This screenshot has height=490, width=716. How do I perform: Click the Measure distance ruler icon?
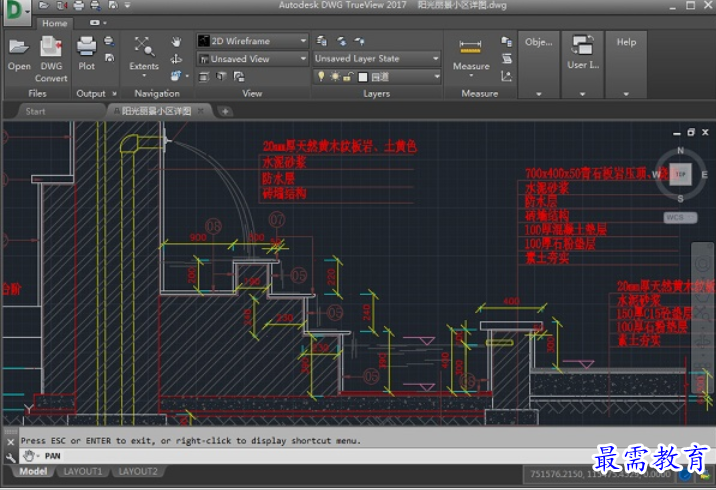470,47
